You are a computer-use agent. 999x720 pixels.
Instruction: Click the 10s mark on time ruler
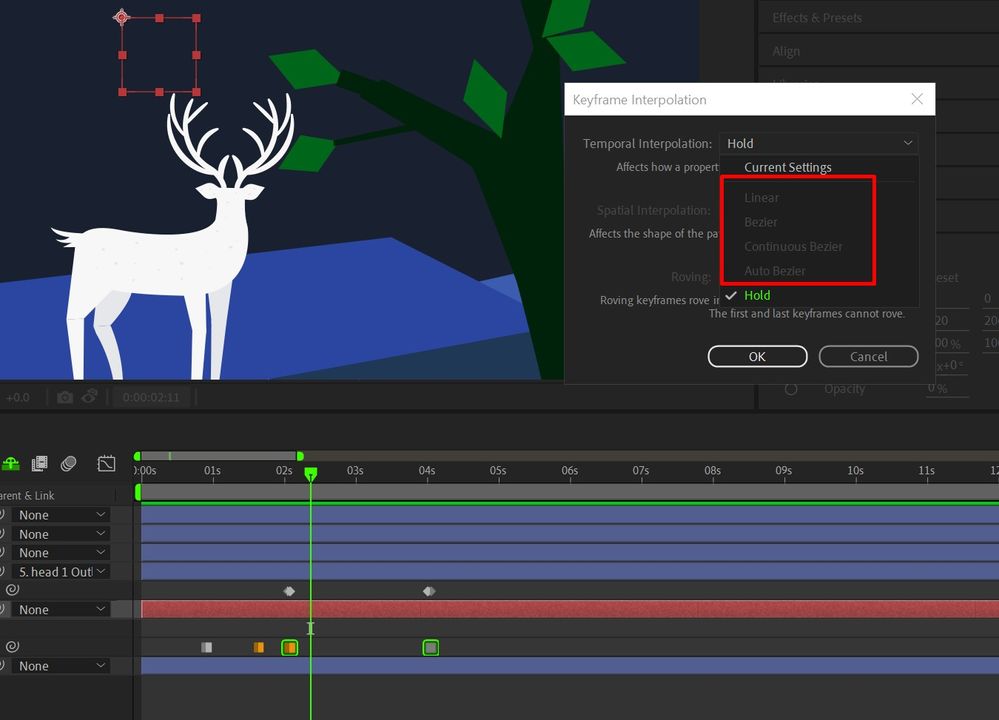855,470
